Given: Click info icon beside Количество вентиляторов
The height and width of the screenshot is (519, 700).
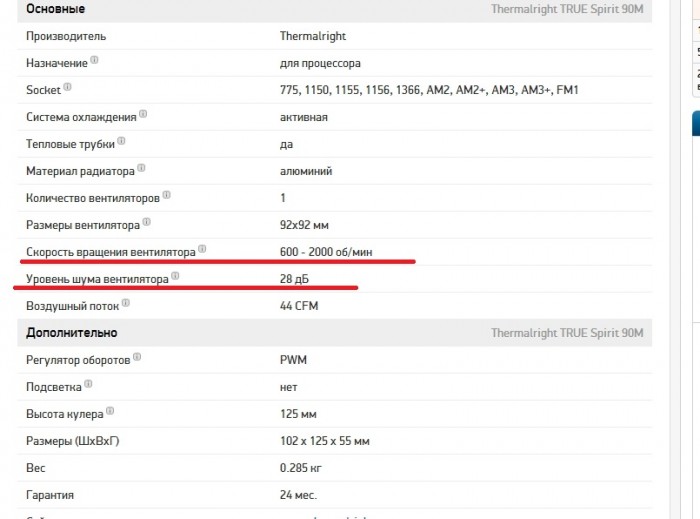Looking at the screenshot, I should coord(167,195).
